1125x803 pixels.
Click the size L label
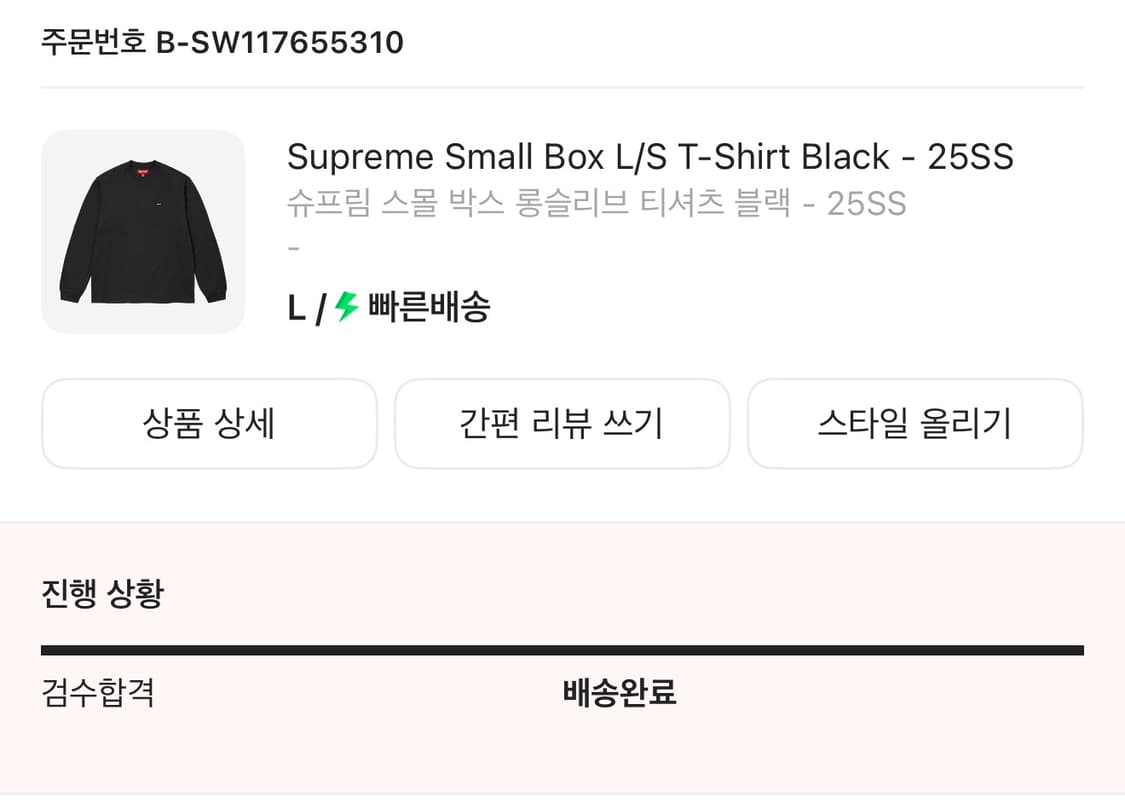[x=296, y=308]
